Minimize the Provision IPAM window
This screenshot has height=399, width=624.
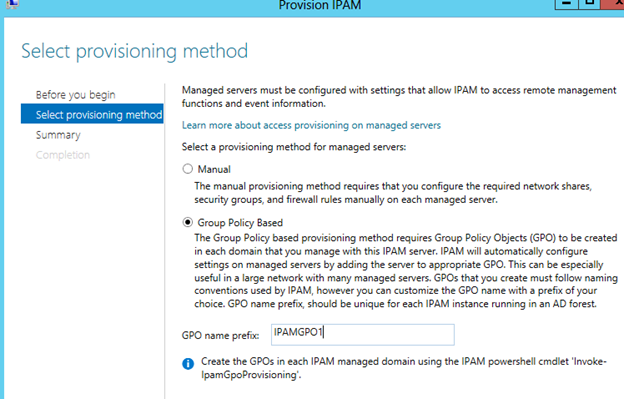pos(567,4)
